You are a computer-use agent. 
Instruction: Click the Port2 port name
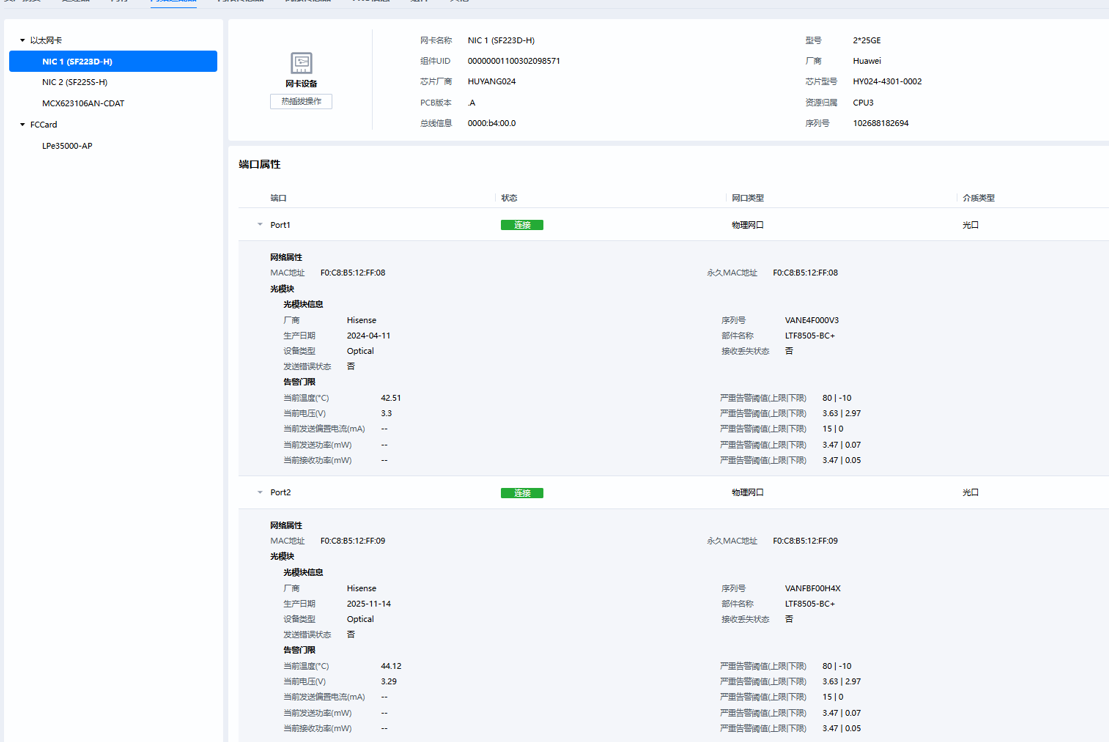280,492
